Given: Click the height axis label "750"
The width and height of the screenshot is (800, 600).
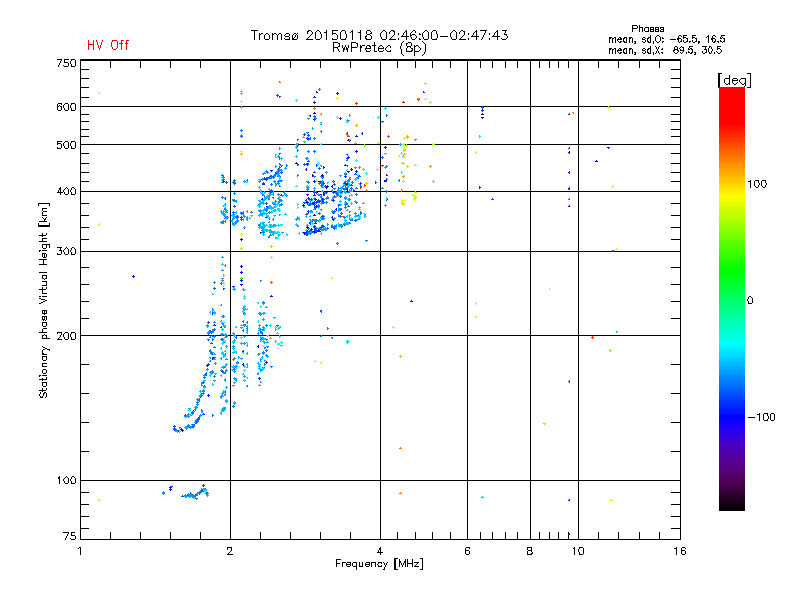Looking at the screenshot, I should click(66, 63).
